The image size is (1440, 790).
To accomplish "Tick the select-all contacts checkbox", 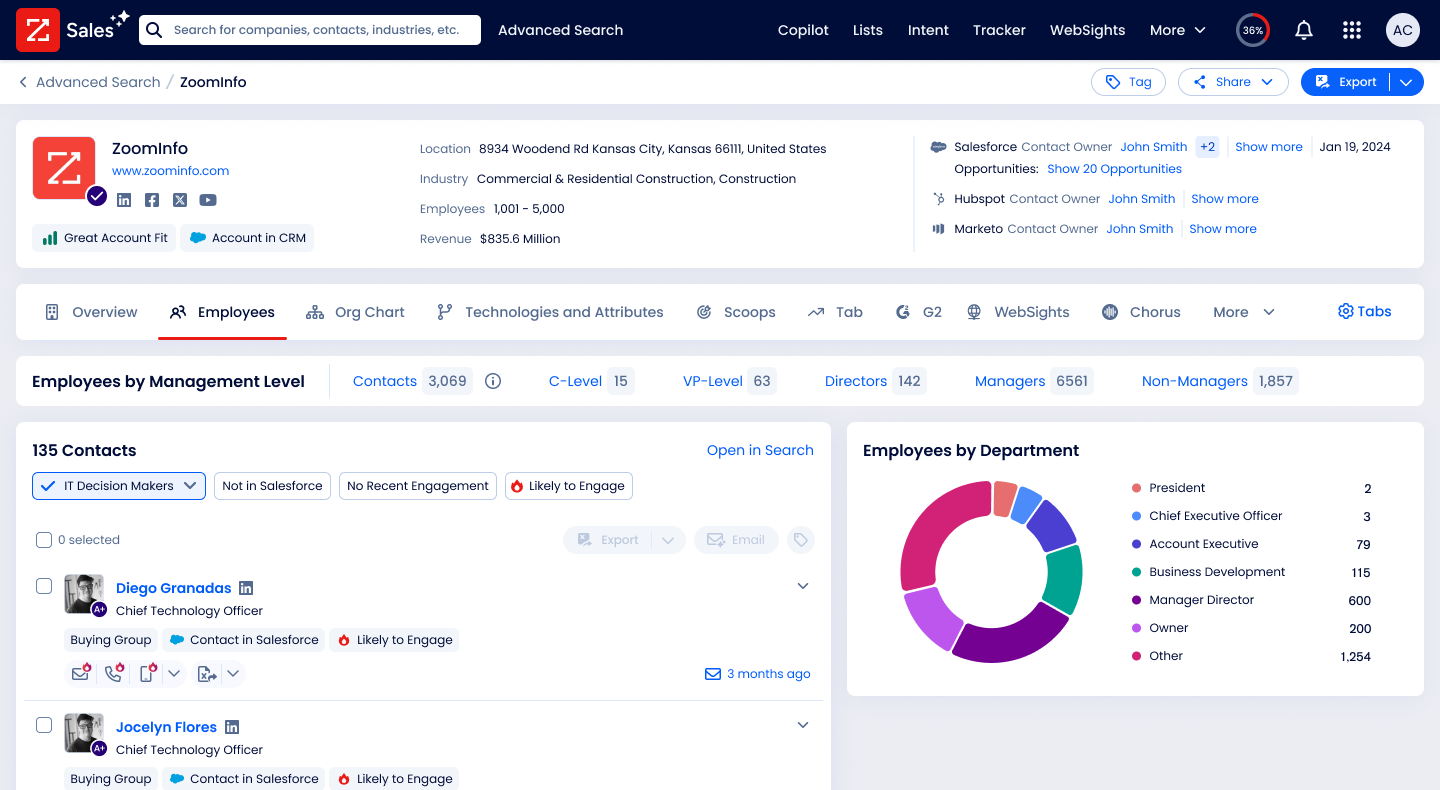I will [x=44, y=540].
